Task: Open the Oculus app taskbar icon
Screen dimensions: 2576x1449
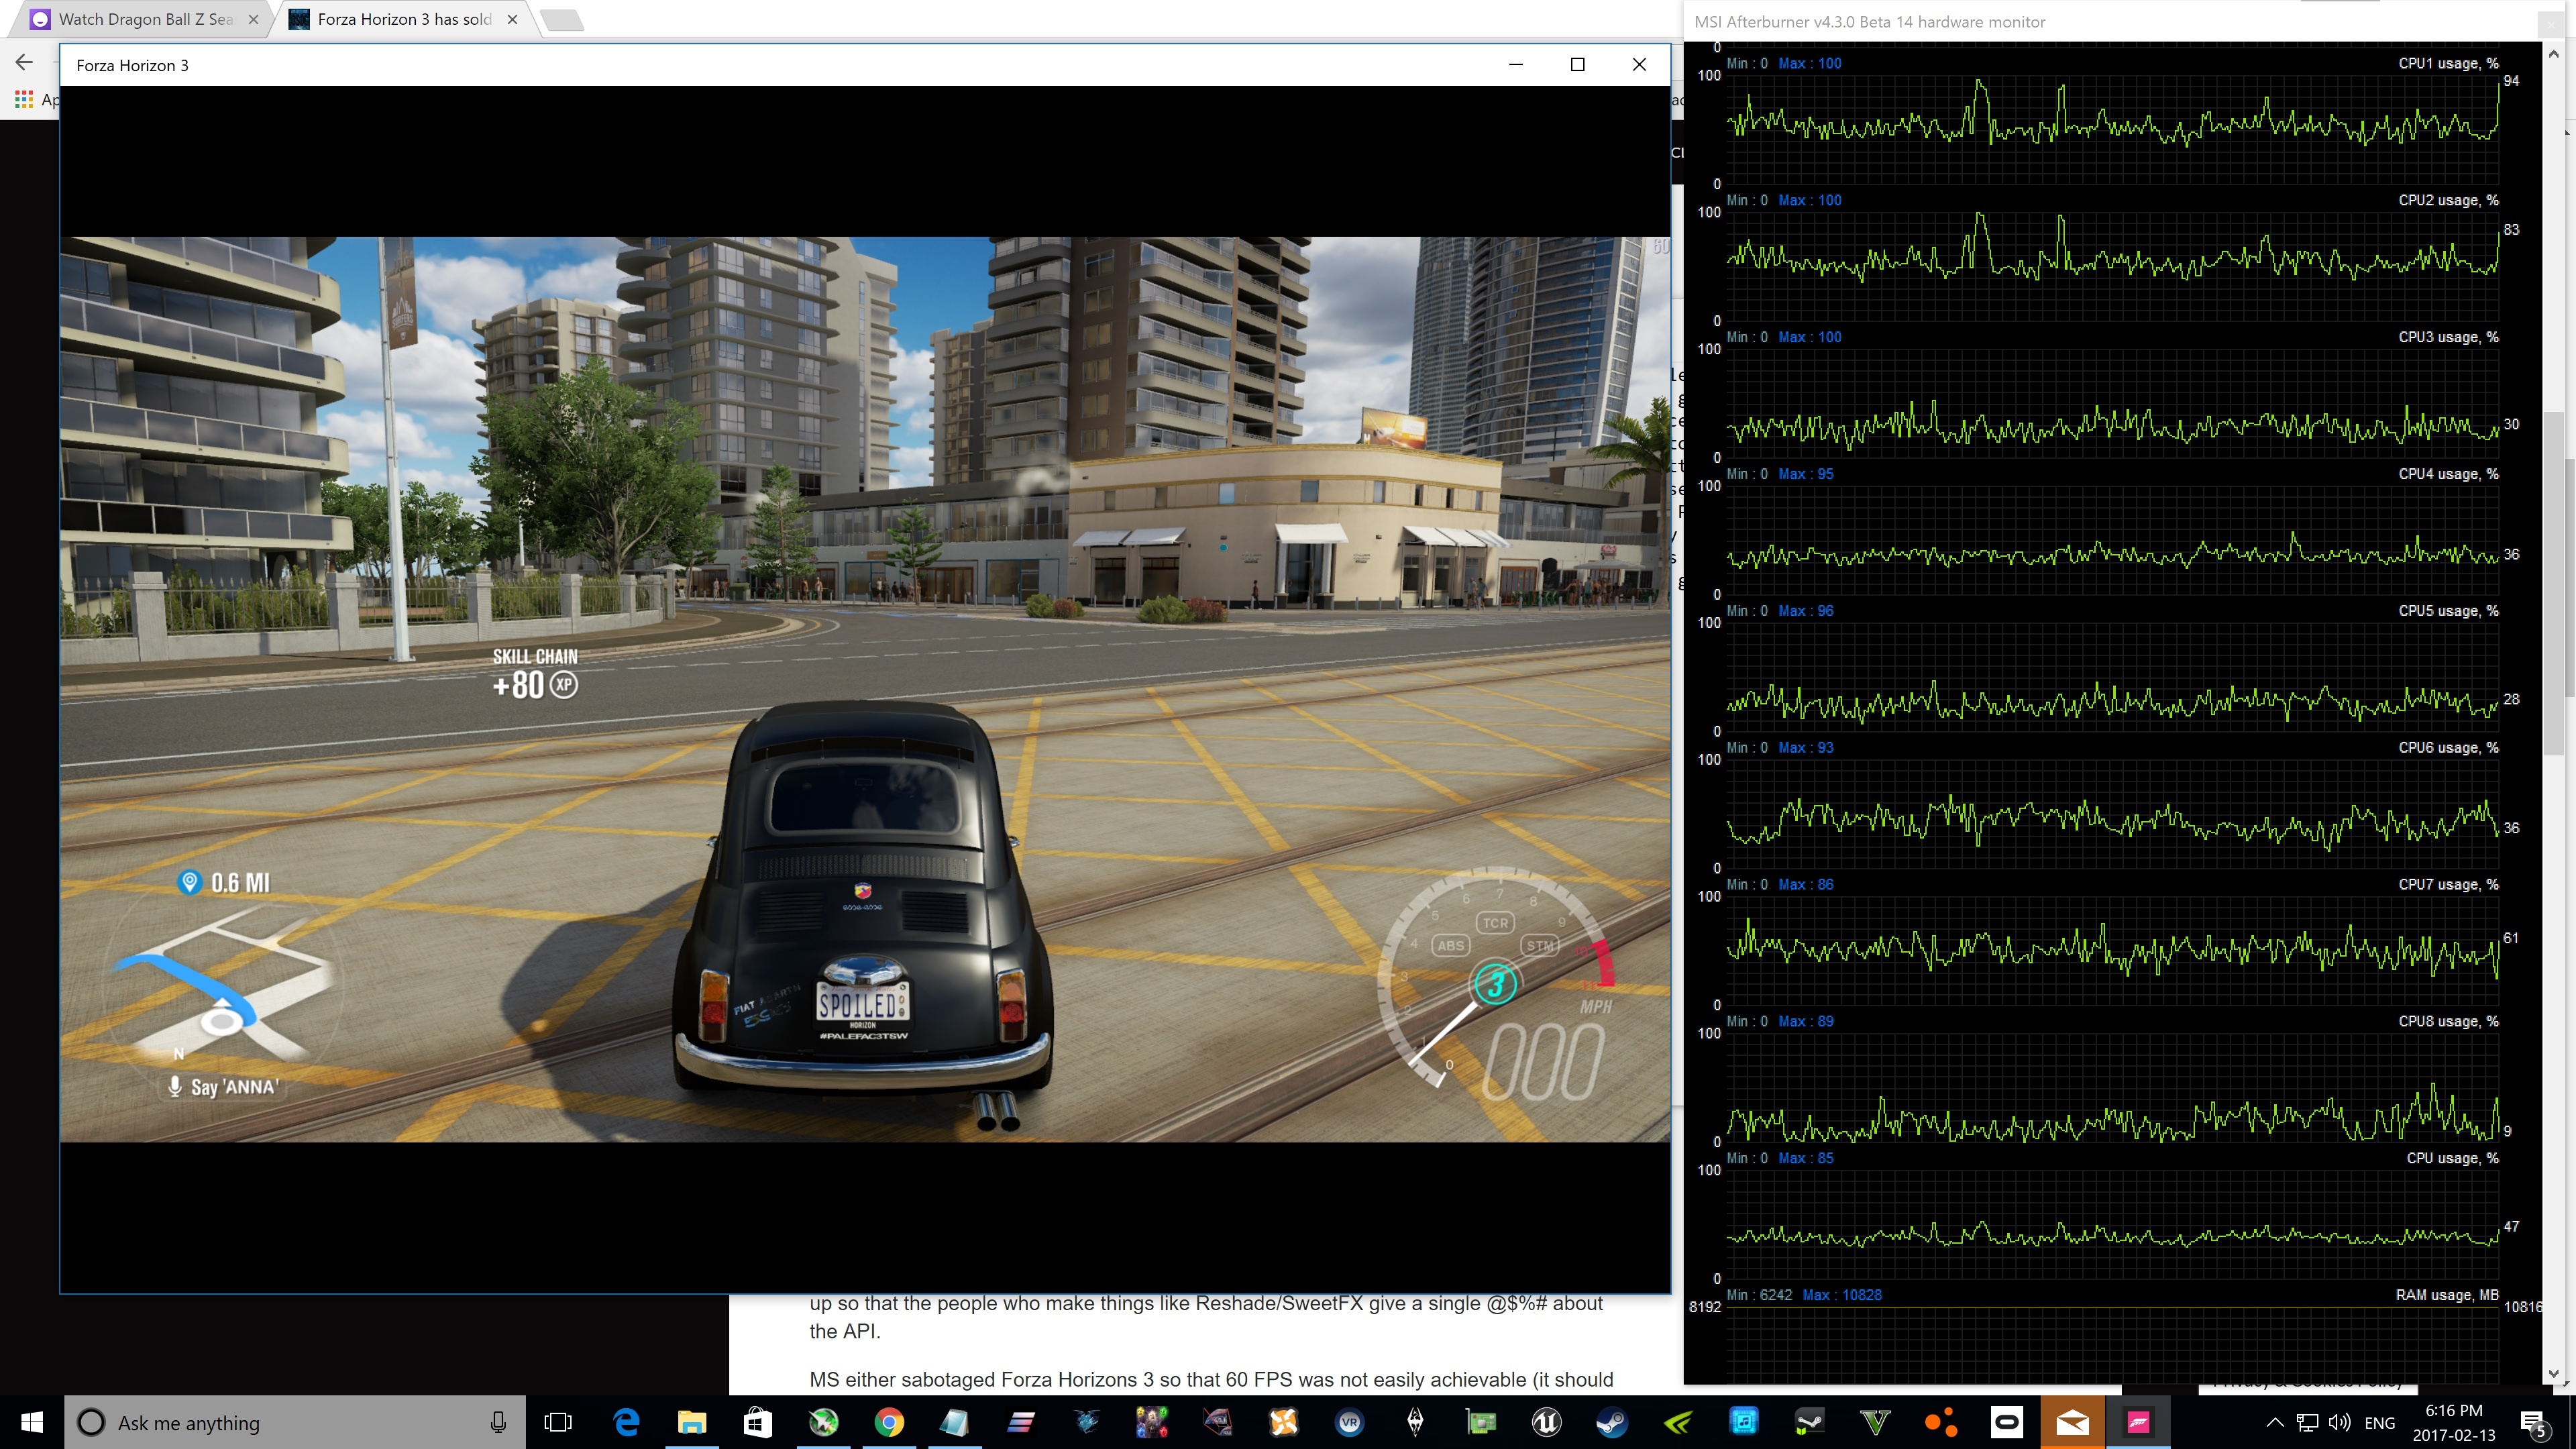Action: coord(2006,1422)
